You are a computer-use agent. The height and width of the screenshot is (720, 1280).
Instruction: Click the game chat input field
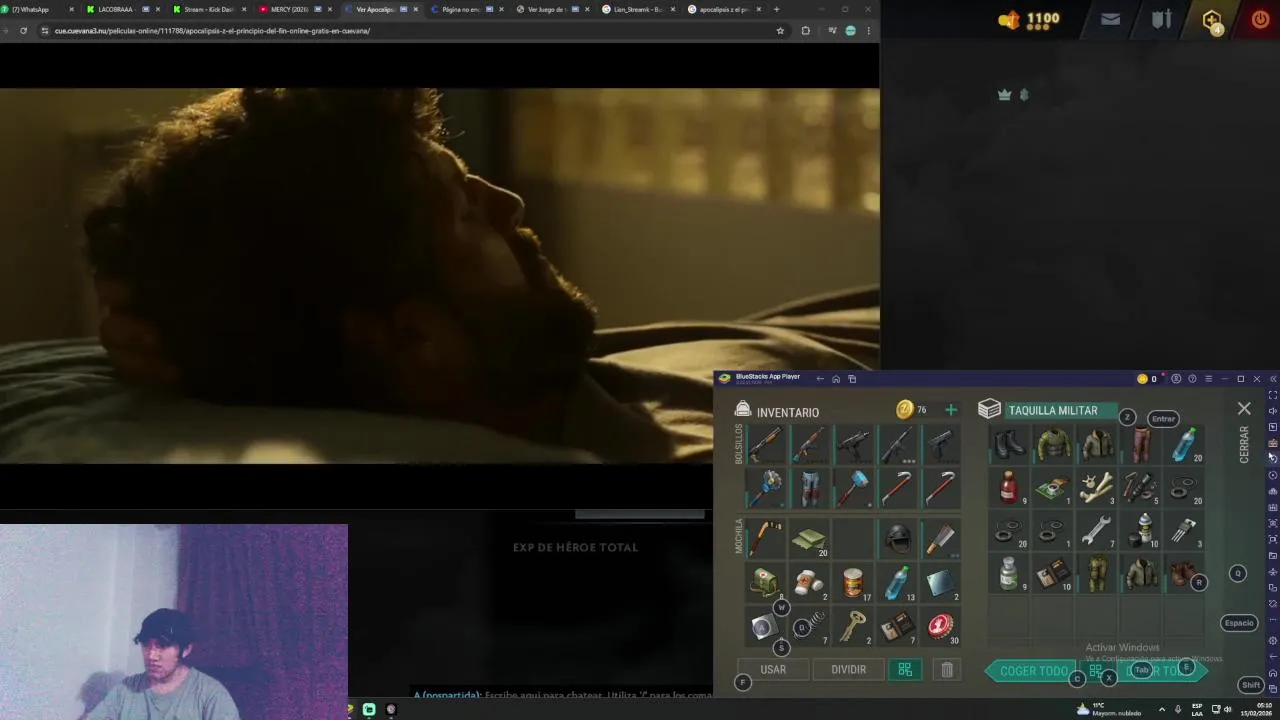click(x=563, y=695)
